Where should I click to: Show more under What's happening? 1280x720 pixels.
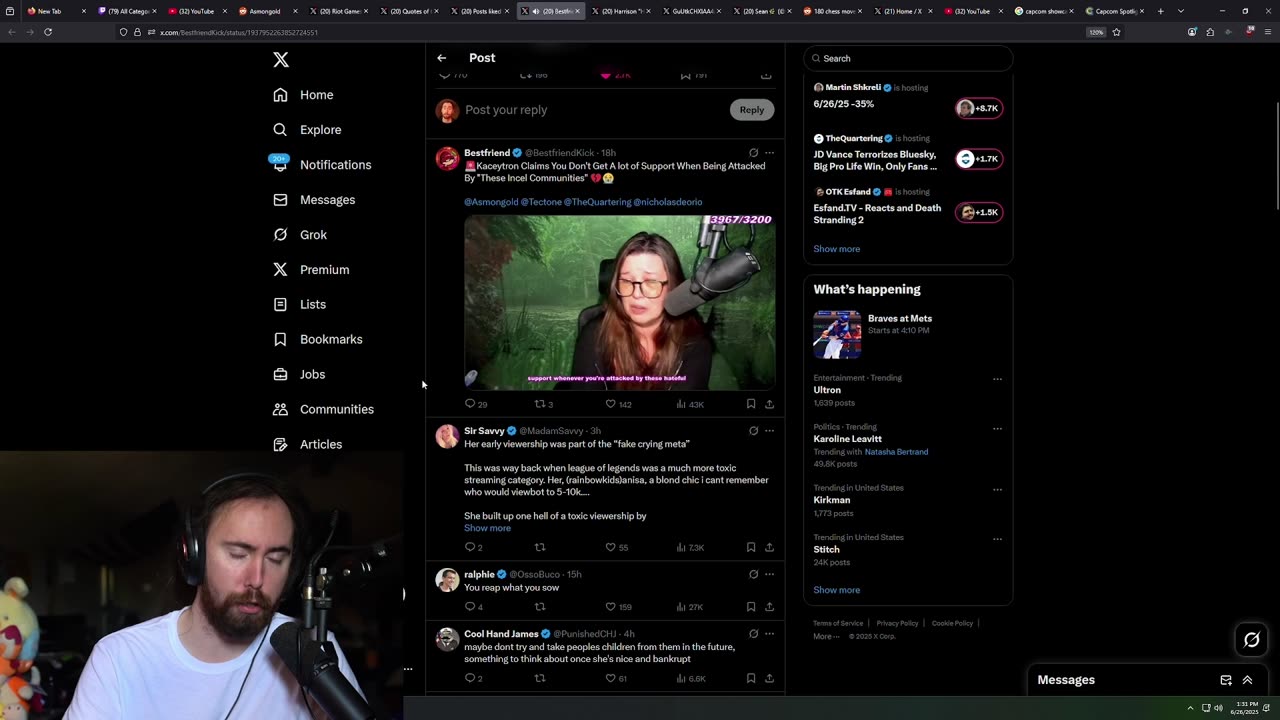point(836,590)
